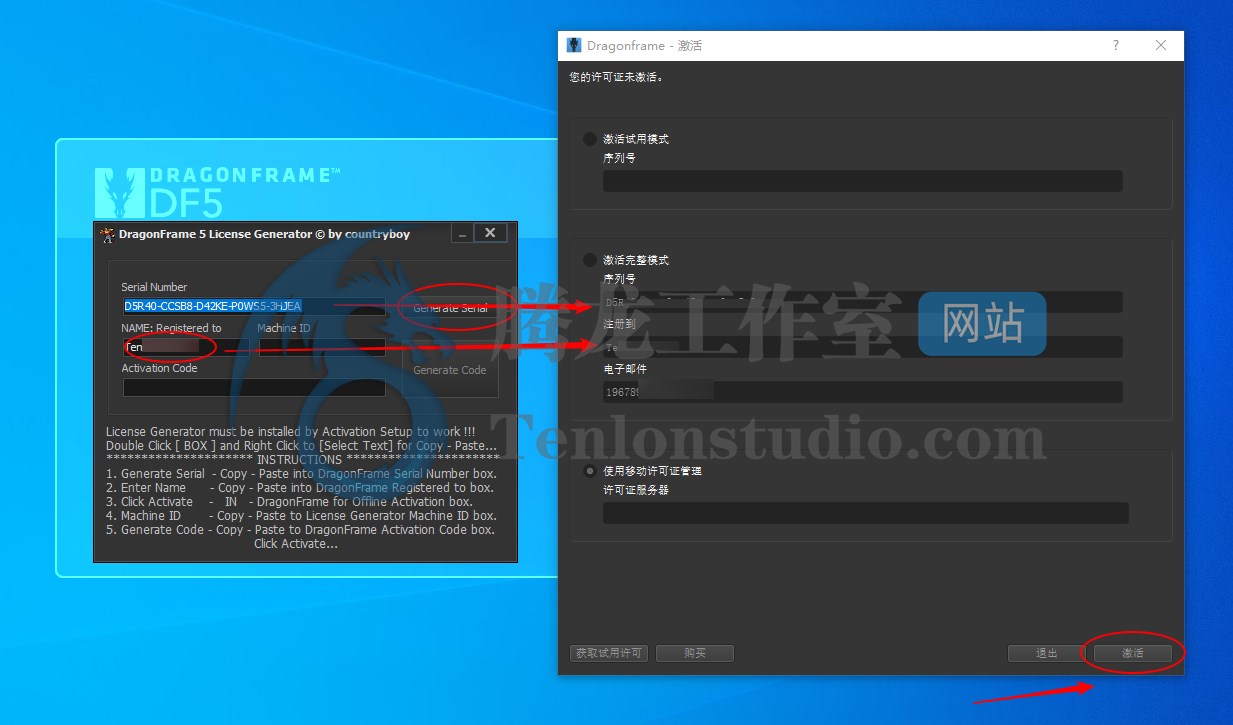Select the 激活完整模式 radio option

(590, 260)
